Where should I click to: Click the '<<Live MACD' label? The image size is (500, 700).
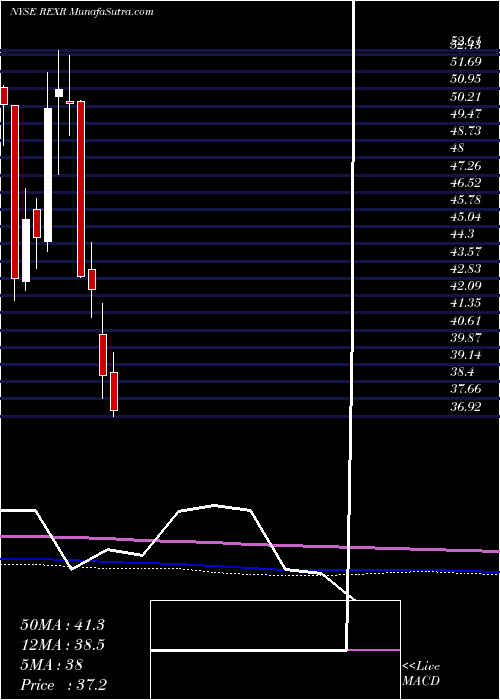point(421,674)
